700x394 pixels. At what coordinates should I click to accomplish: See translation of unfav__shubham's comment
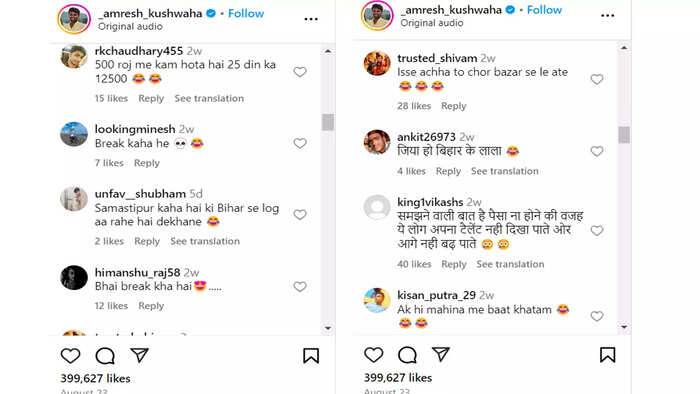coord(205,241)
